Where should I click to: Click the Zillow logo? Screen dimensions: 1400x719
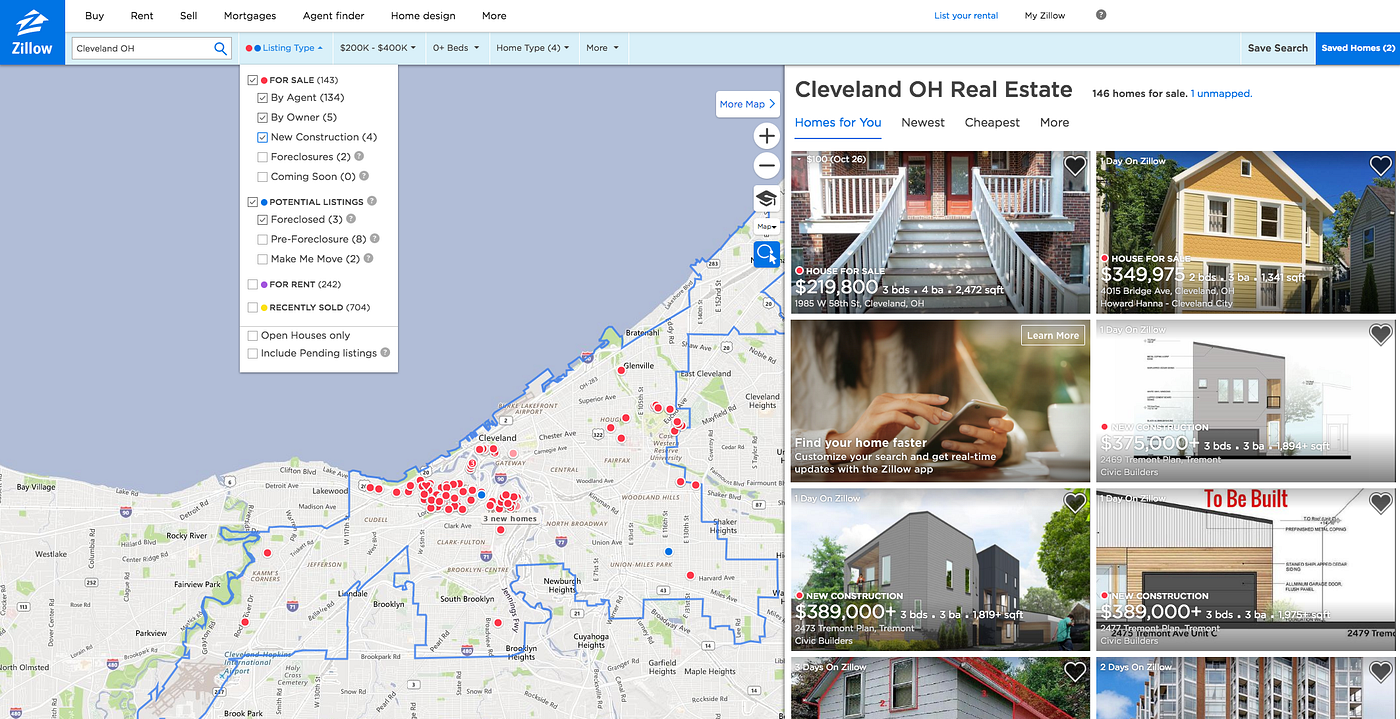pos(32,32)
